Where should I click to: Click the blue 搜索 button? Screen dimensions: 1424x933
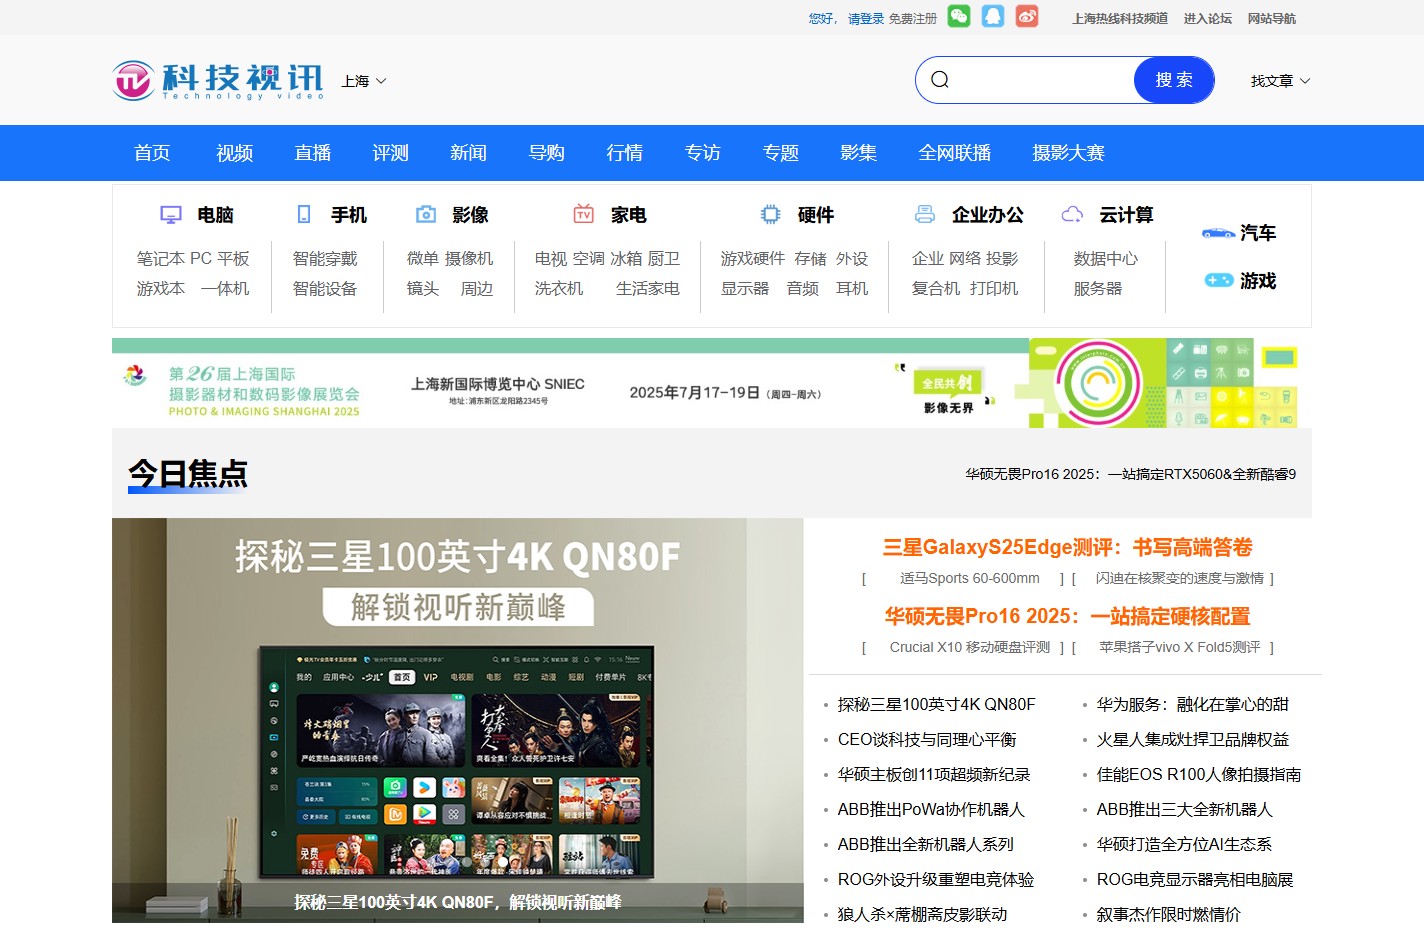coord(1174,80)
